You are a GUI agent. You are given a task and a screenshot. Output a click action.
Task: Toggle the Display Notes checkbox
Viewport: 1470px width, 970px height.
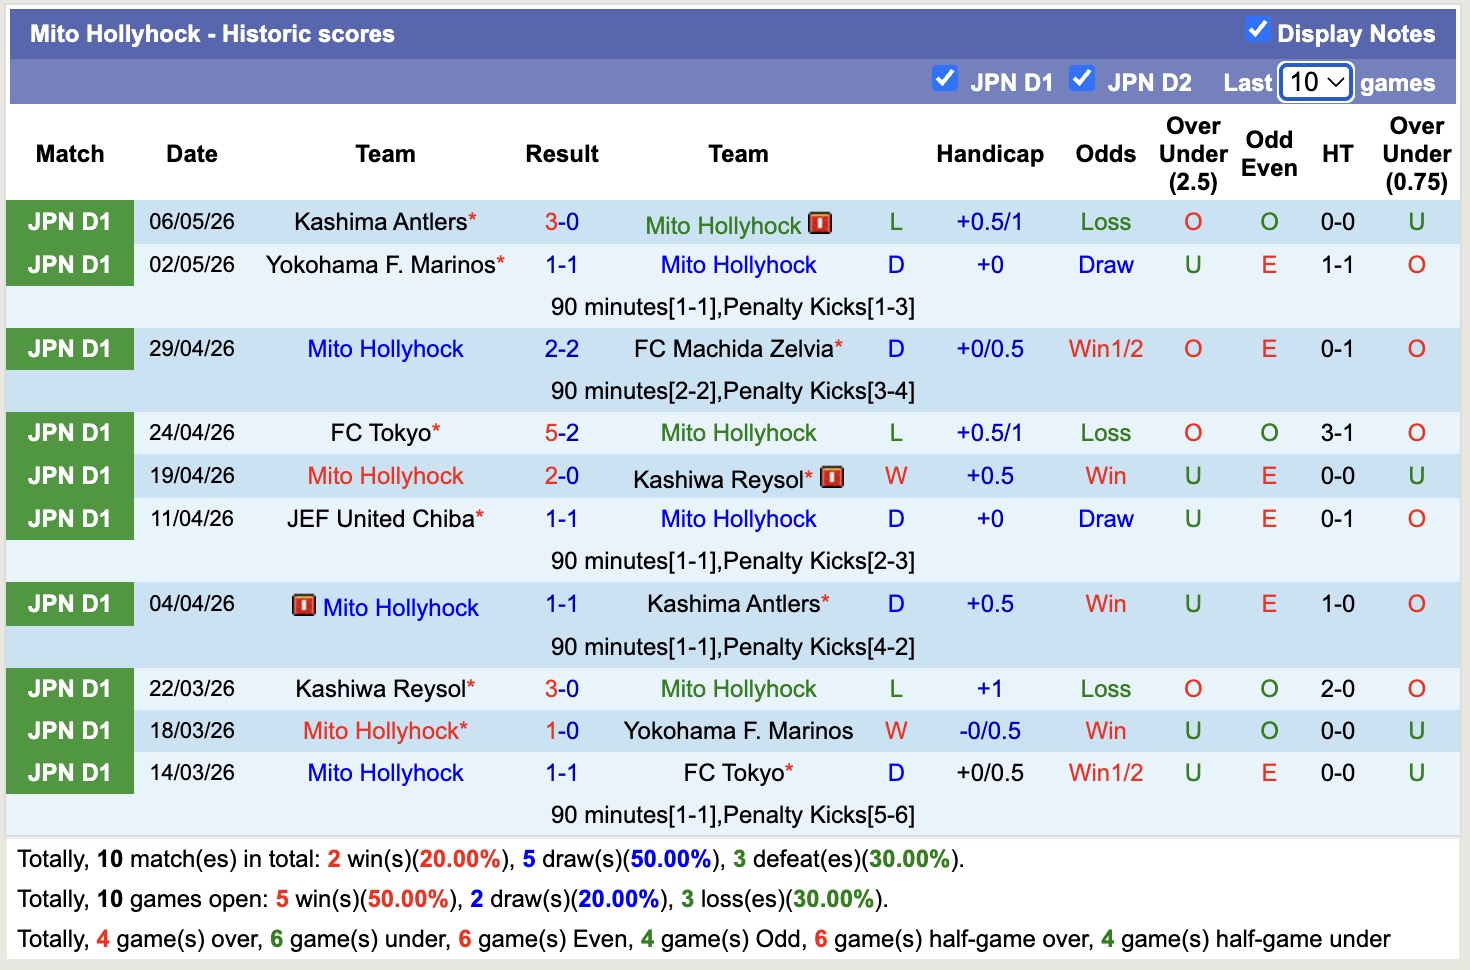click(x=1257, y=30)
